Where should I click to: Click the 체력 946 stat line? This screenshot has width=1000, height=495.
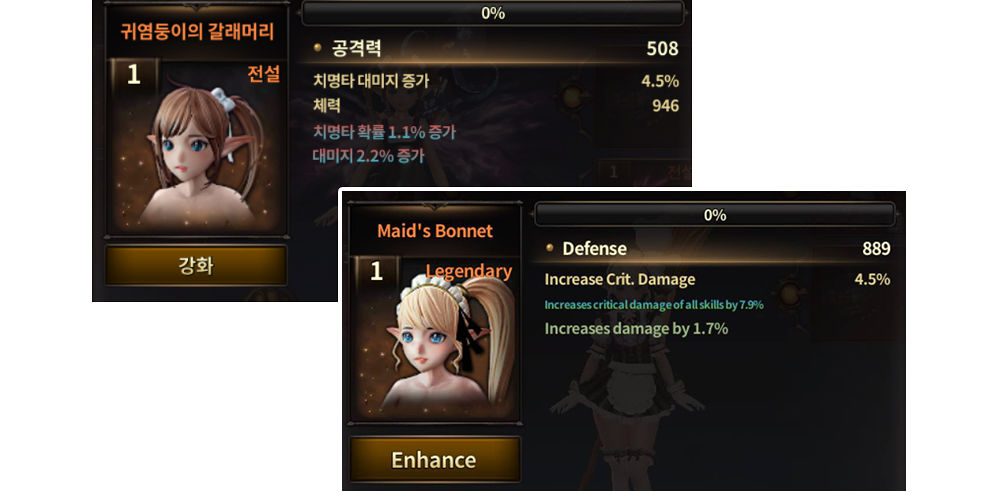tap(496, 105)
